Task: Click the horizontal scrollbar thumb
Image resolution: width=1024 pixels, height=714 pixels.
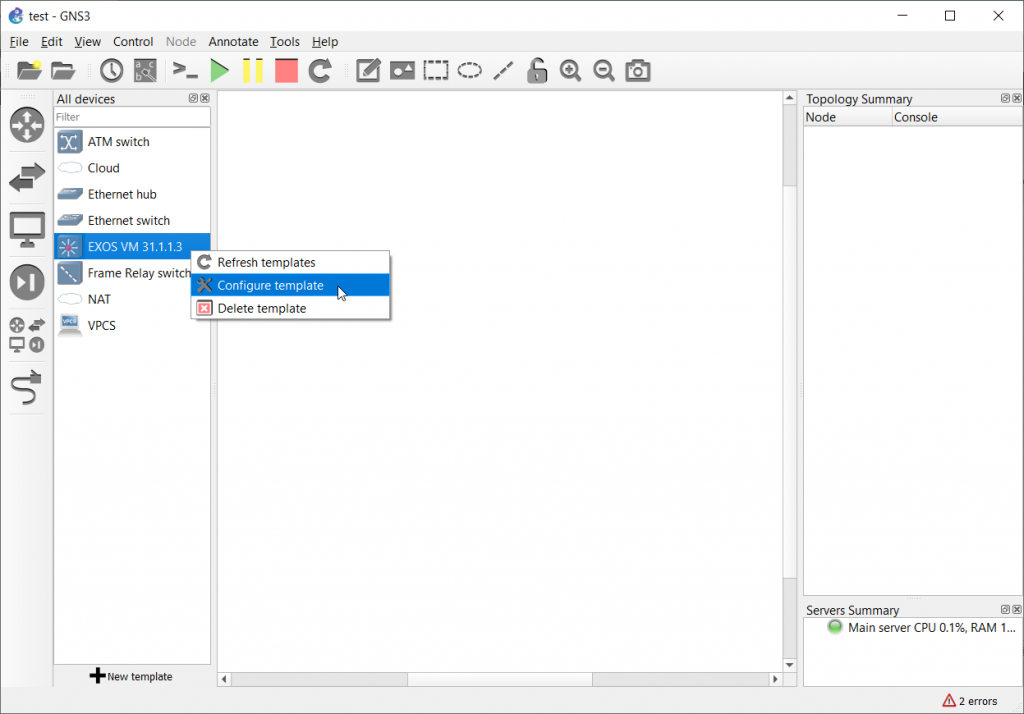Action: click(500, 679)
